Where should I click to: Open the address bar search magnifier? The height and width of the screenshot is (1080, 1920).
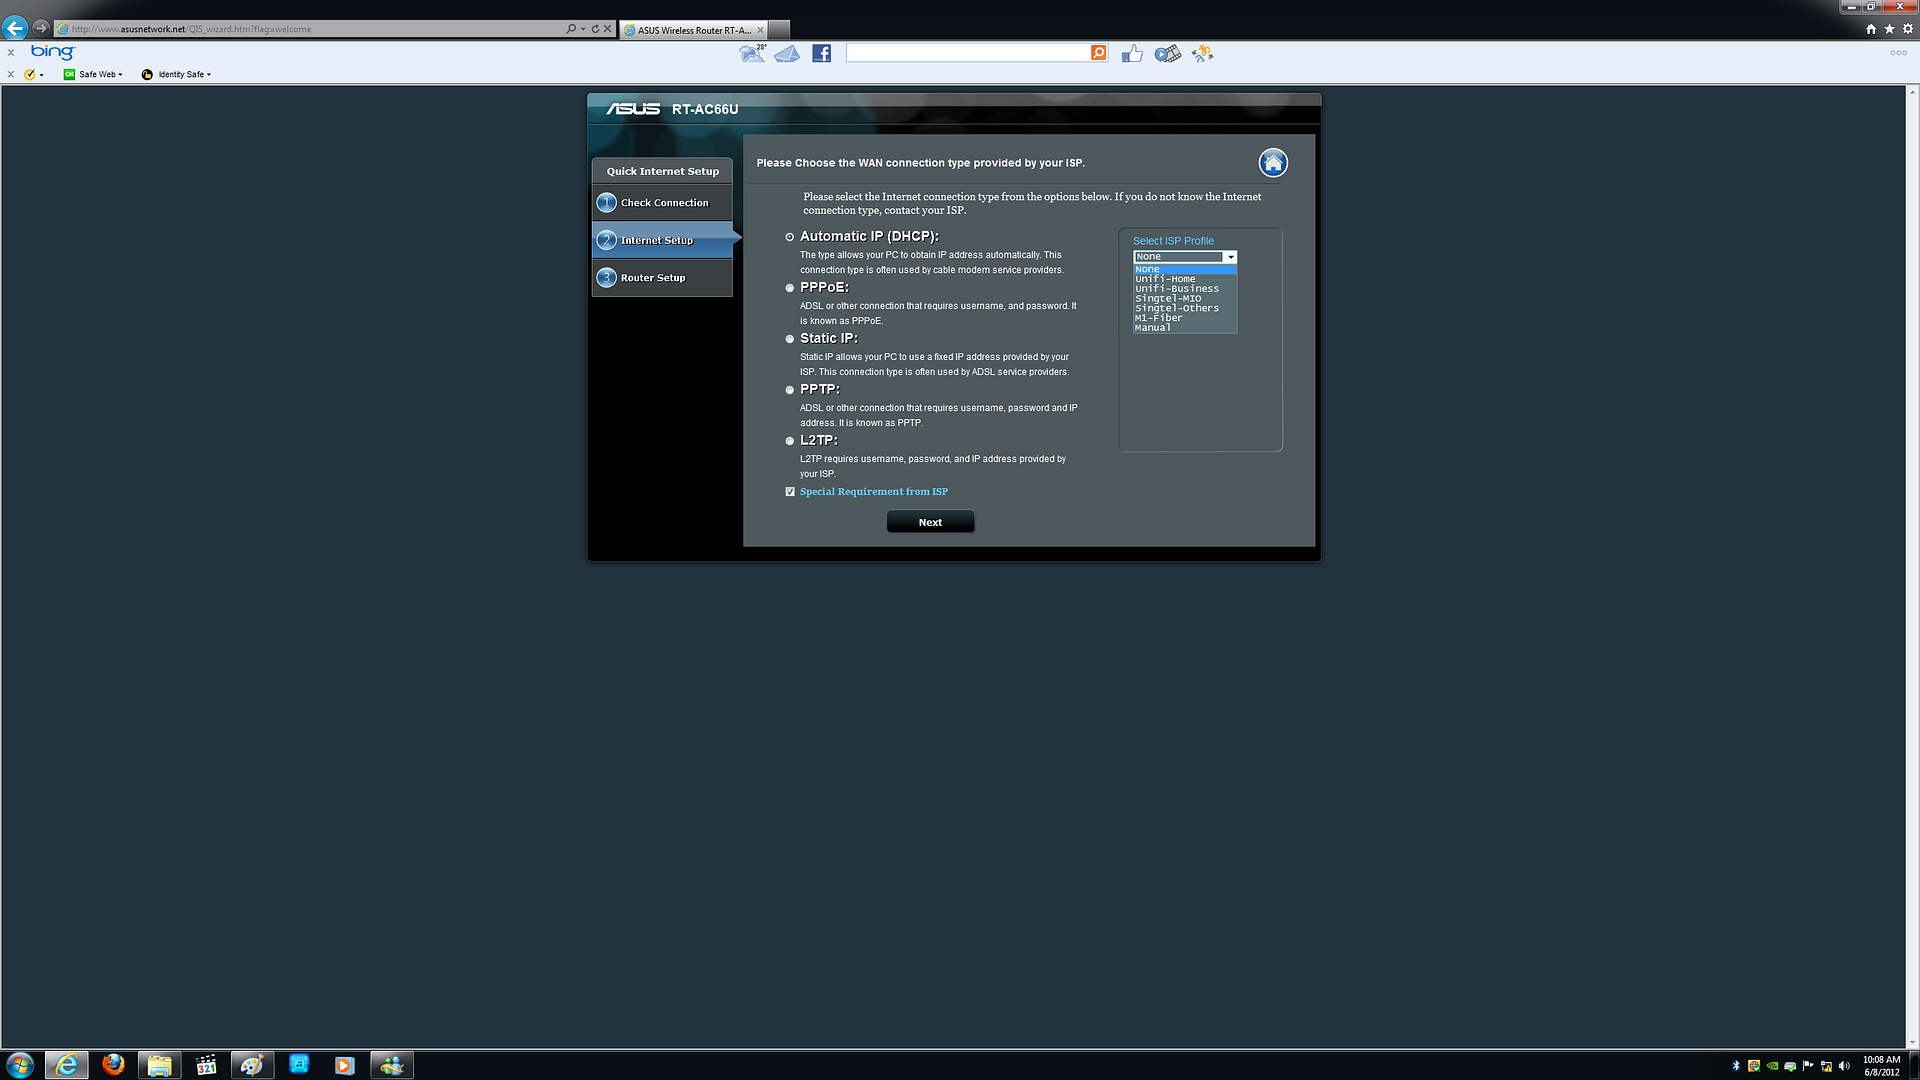click(571, 29)
